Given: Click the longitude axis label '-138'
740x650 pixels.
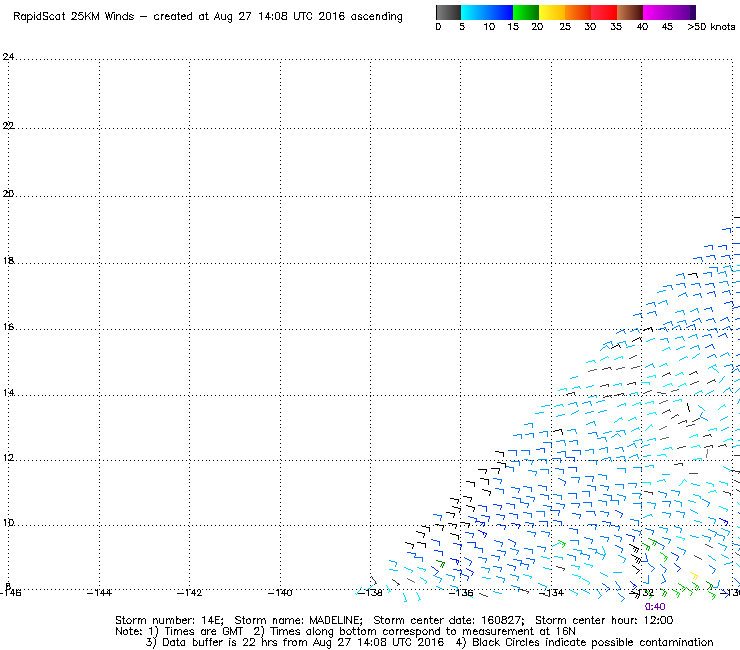Looking at the screenshot, I should coord(370,593).
